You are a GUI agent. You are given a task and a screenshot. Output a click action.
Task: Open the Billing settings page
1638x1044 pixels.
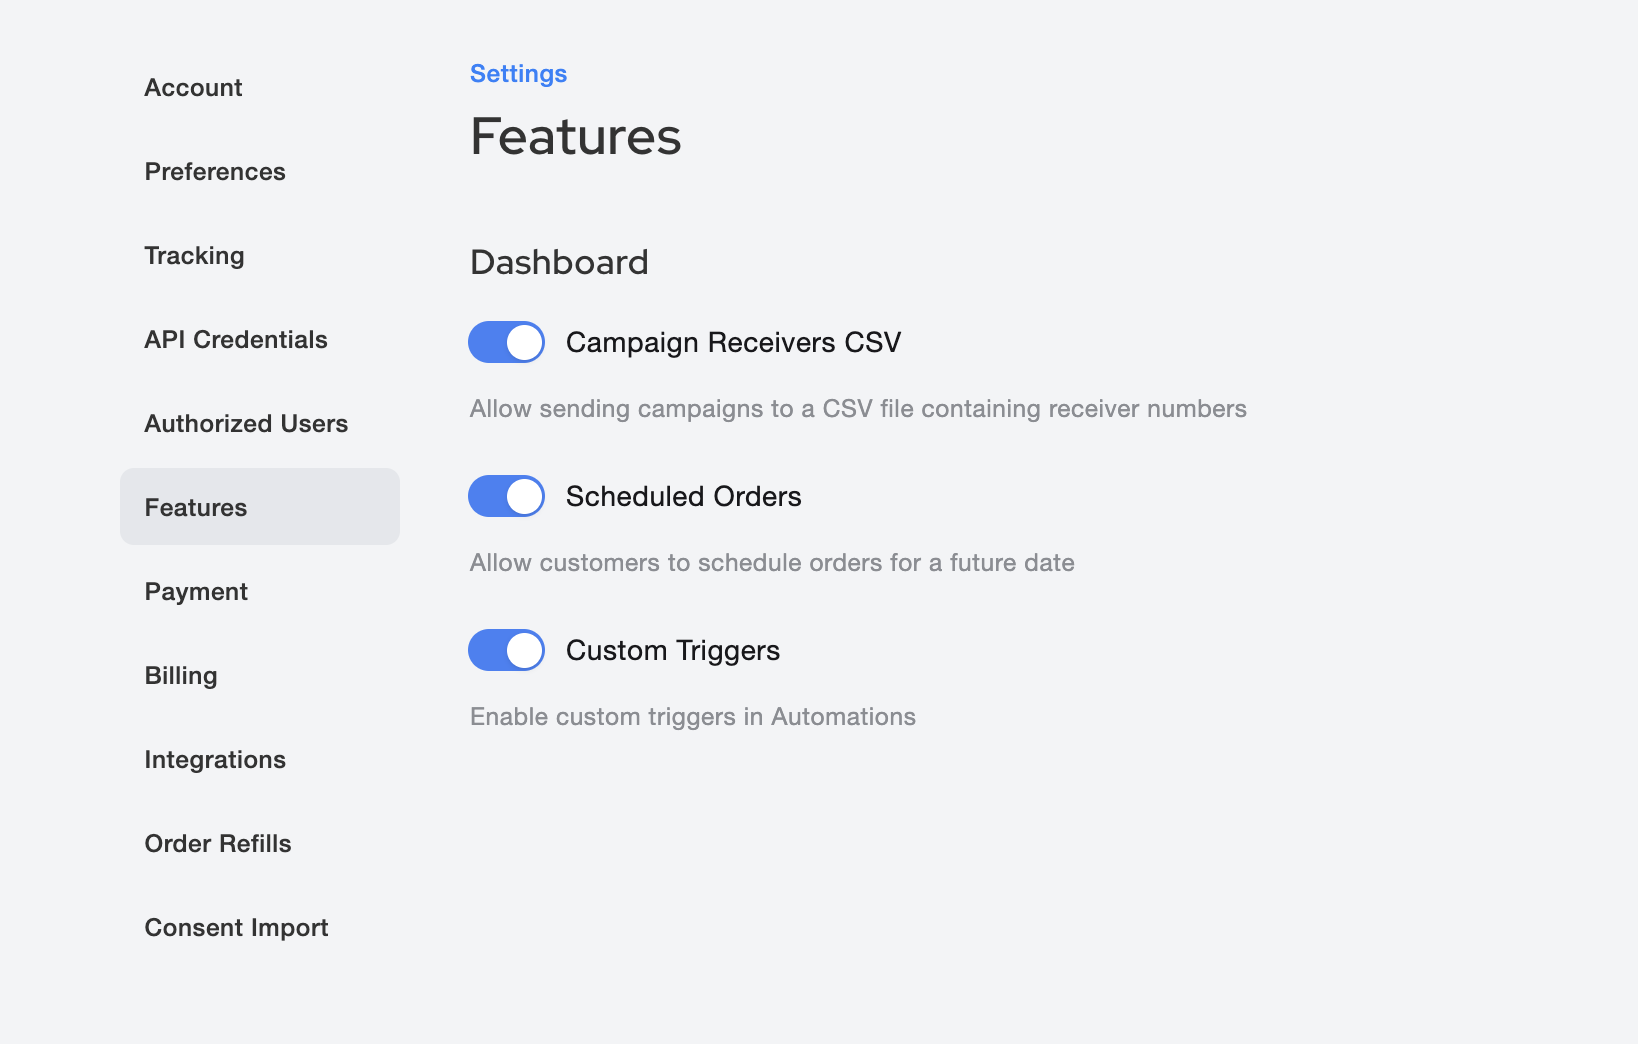181,676
